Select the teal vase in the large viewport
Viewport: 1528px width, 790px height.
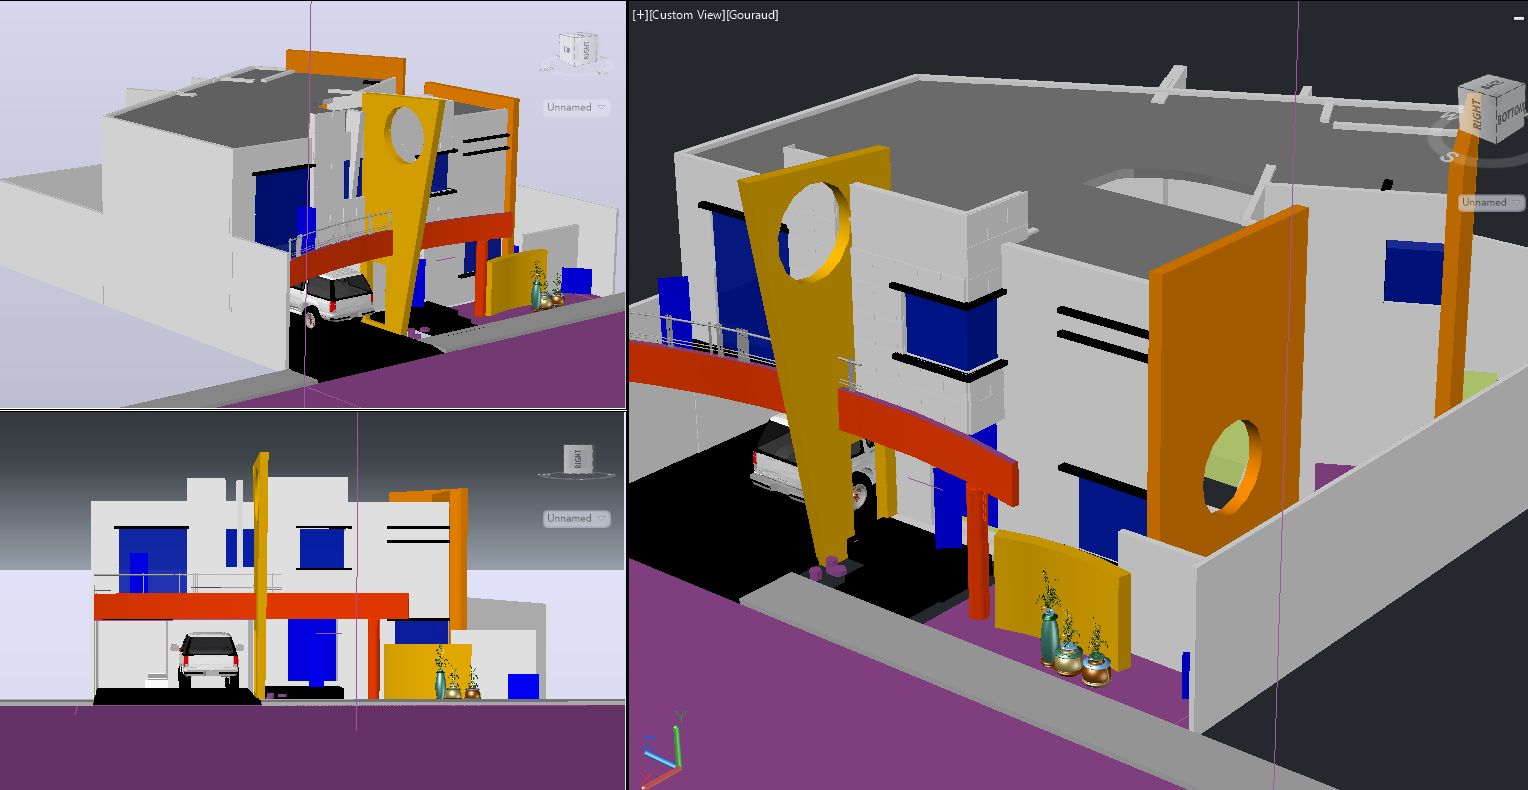click(1049, 638)
